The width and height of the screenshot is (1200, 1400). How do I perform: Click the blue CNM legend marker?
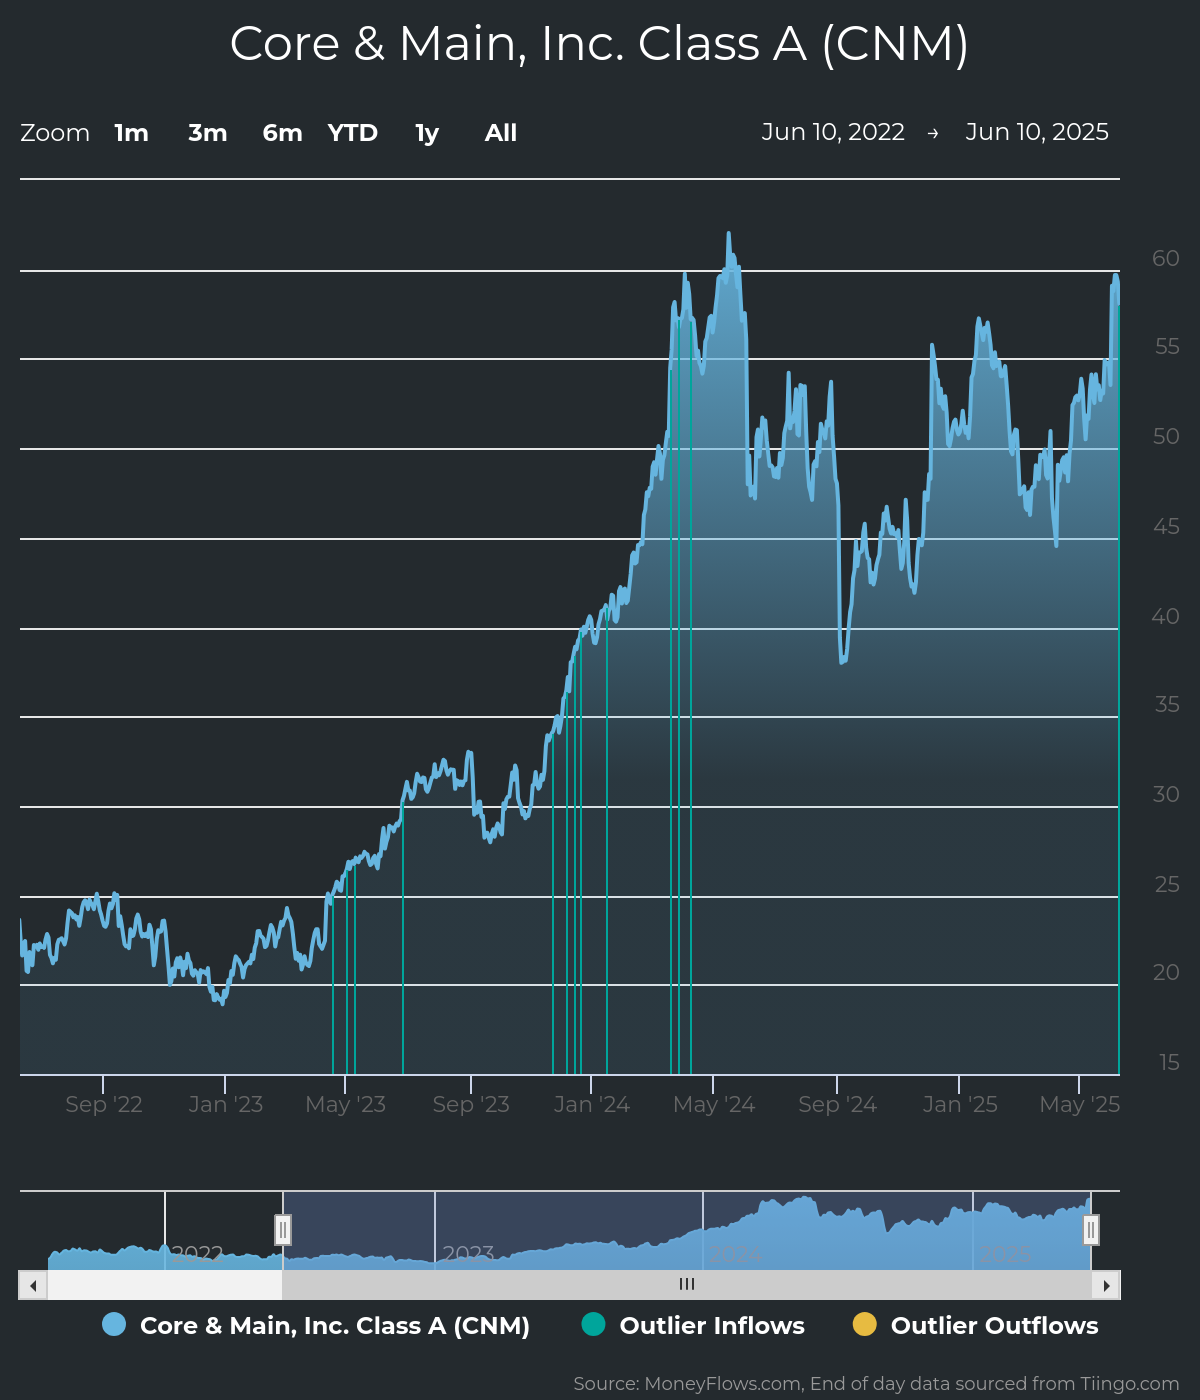click(x=114, y=1324)
